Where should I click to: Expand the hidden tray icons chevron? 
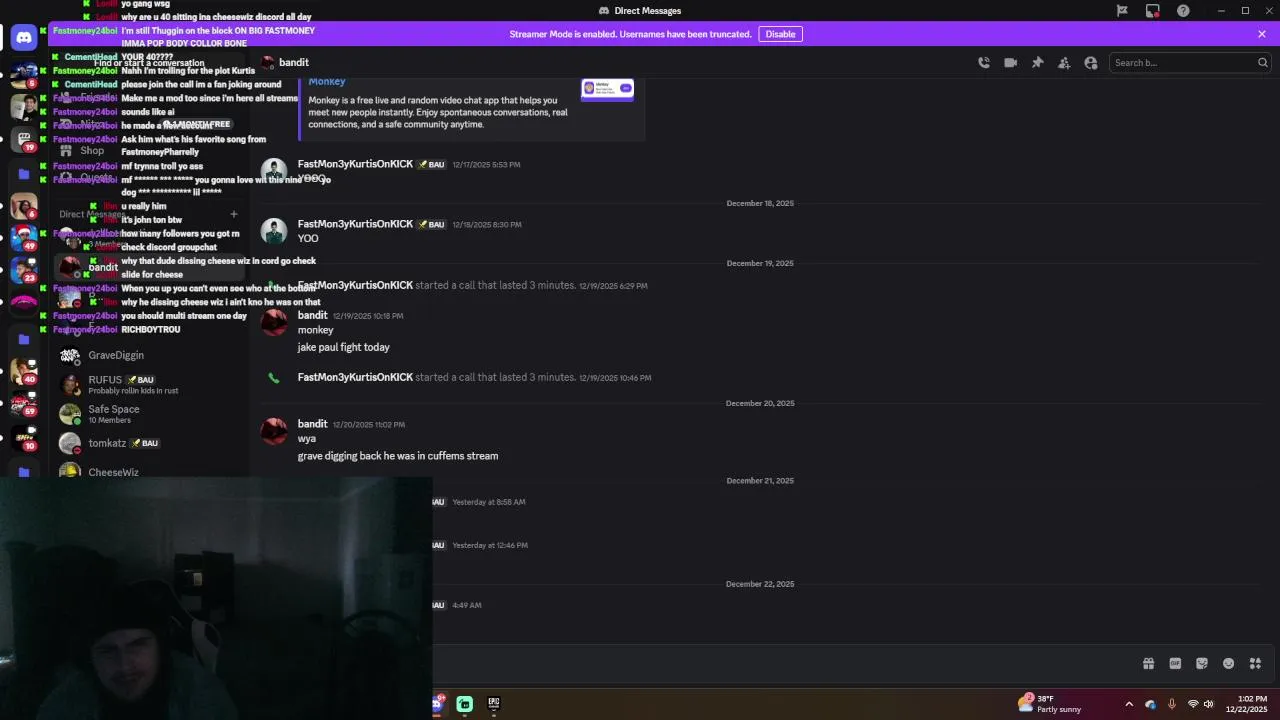[1129, 704]
